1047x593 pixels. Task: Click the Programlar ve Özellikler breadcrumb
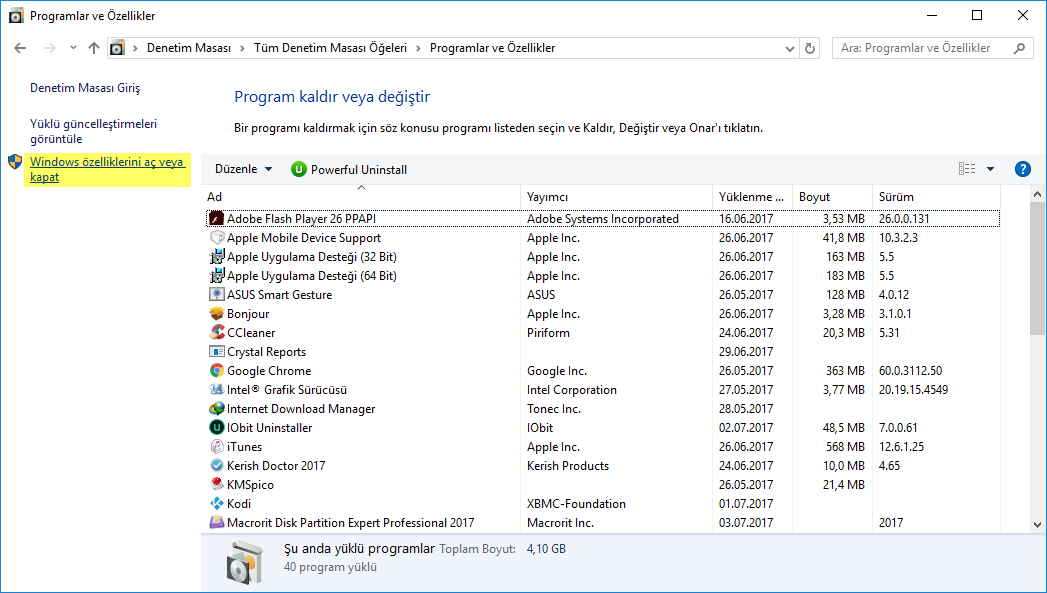493,48
